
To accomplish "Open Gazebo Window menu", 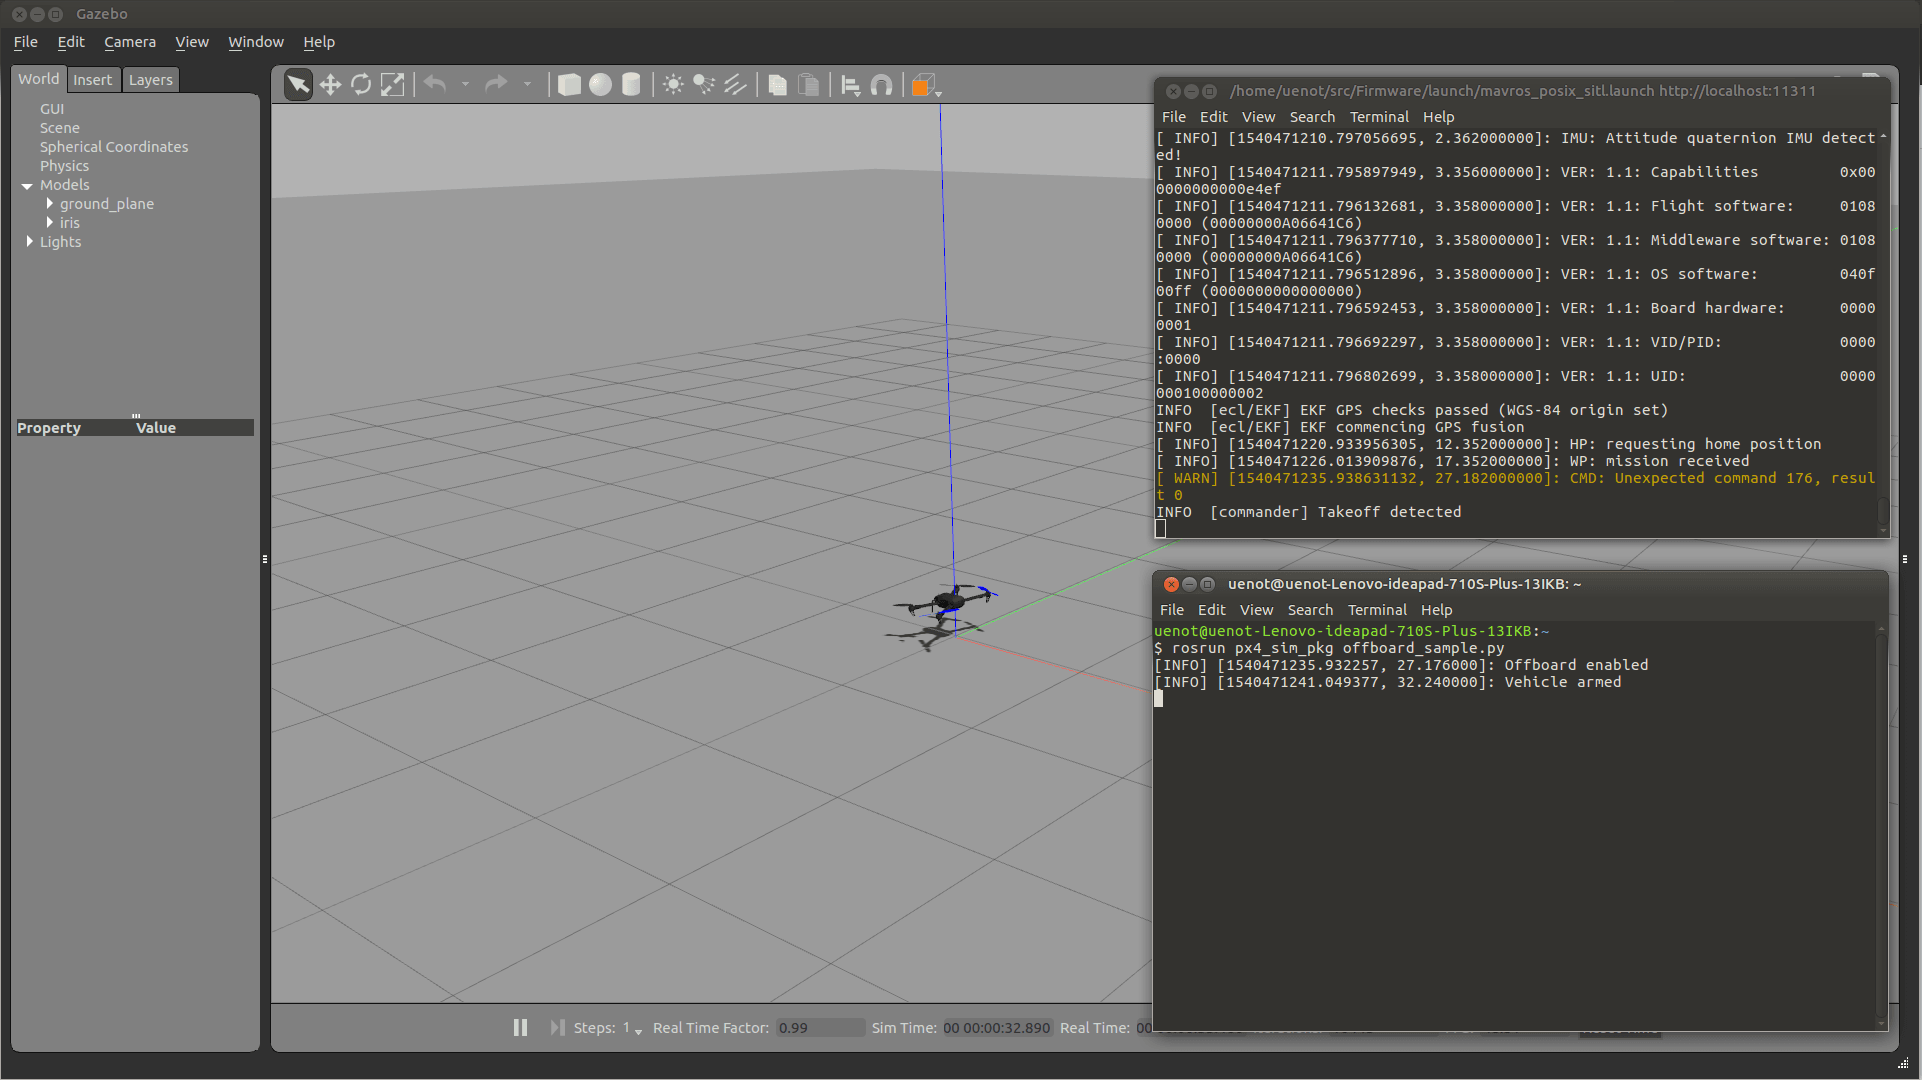I will (256, 42).
